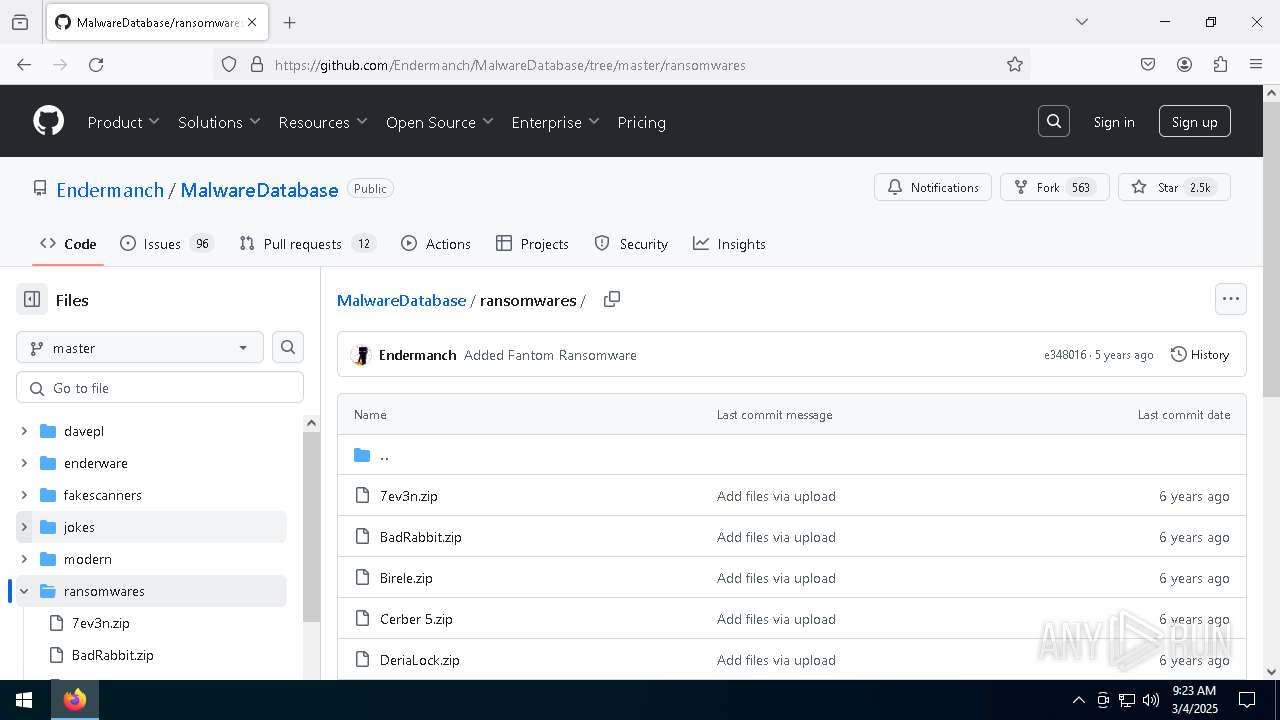
Task: Open the Actions tab
Action: tap(436, 243)
